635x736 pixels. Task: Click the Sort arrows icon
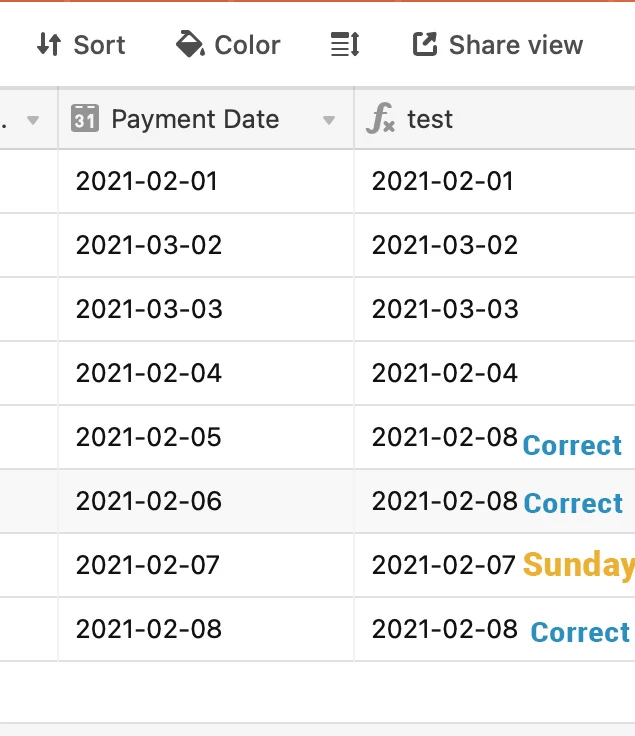tap(49, 45)
